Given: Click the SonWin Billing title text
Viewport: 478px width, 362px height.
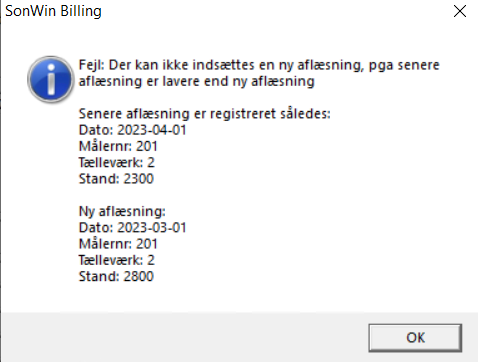Looking at the screenshot, I should [x=53, y=11].
